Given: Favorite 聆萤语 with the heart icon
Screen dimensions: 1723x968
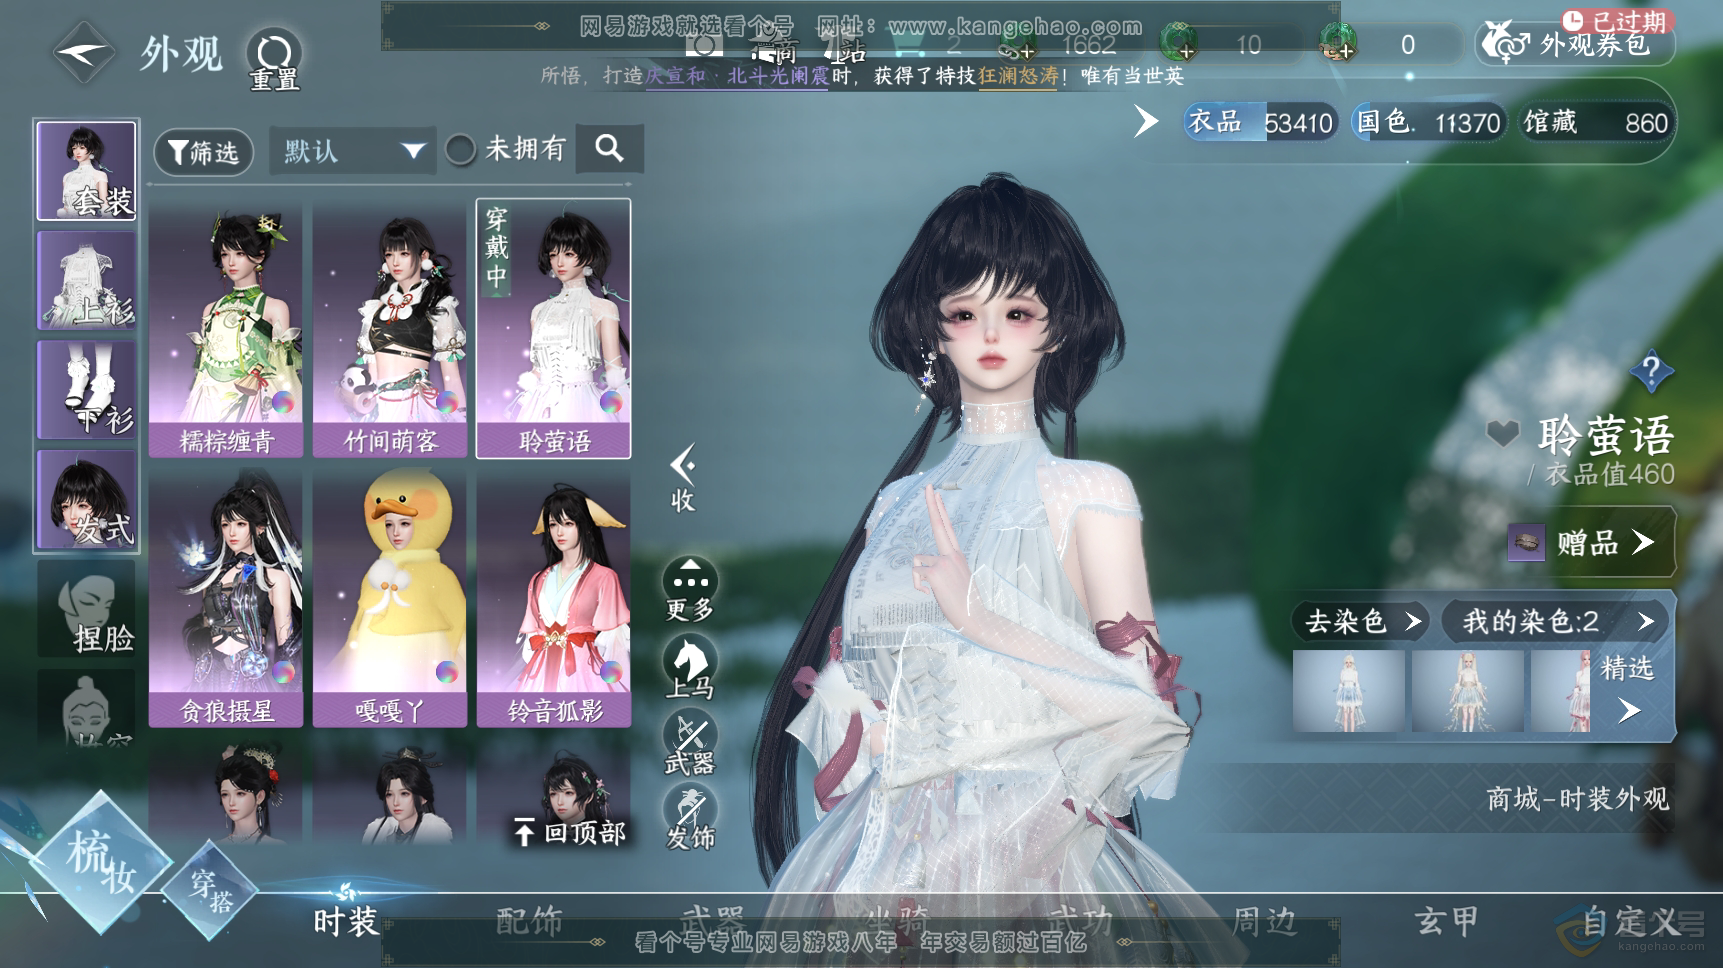Looking at the screenshot, I should (1502, 433).
